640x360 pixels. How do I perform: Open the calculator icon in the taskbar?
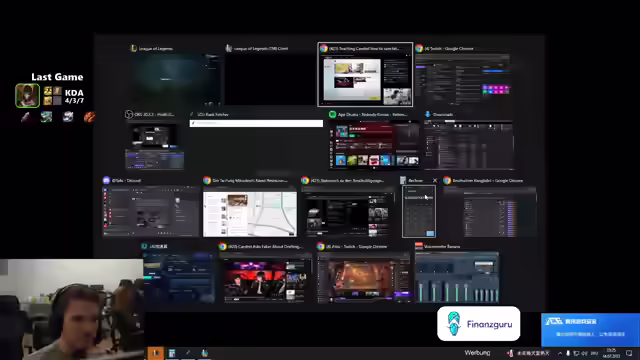[172, 353]
